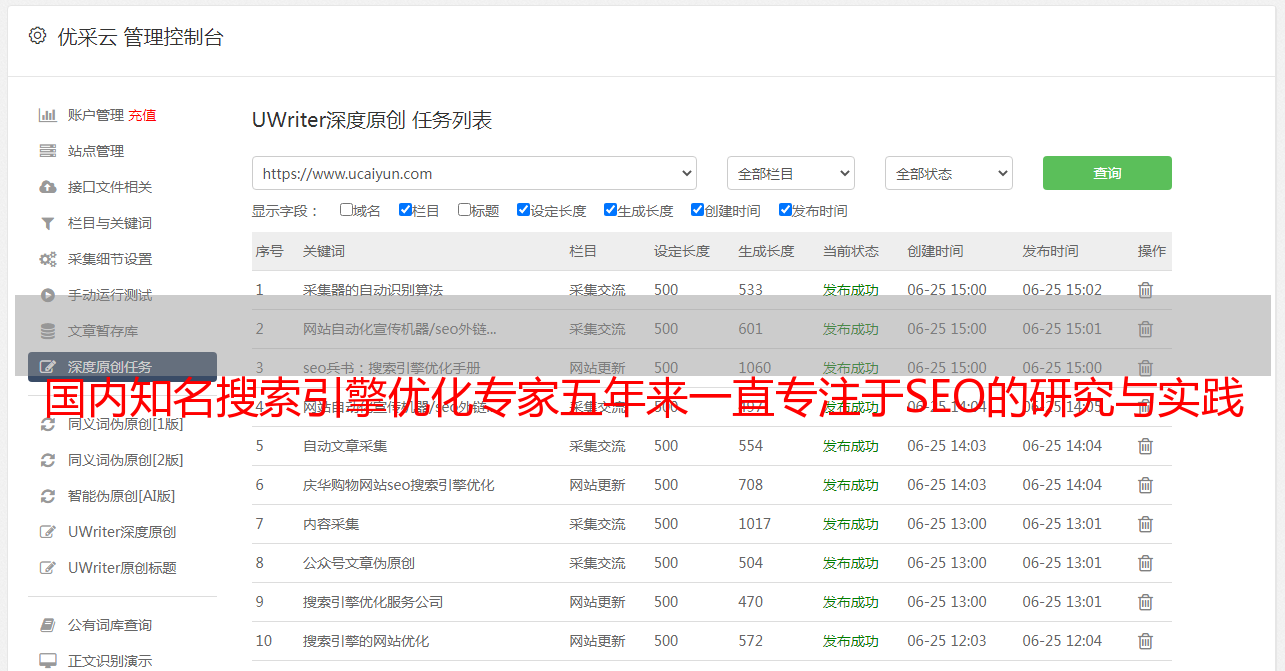Uncheck the 栏目 display field checkbox

[405, 210]
